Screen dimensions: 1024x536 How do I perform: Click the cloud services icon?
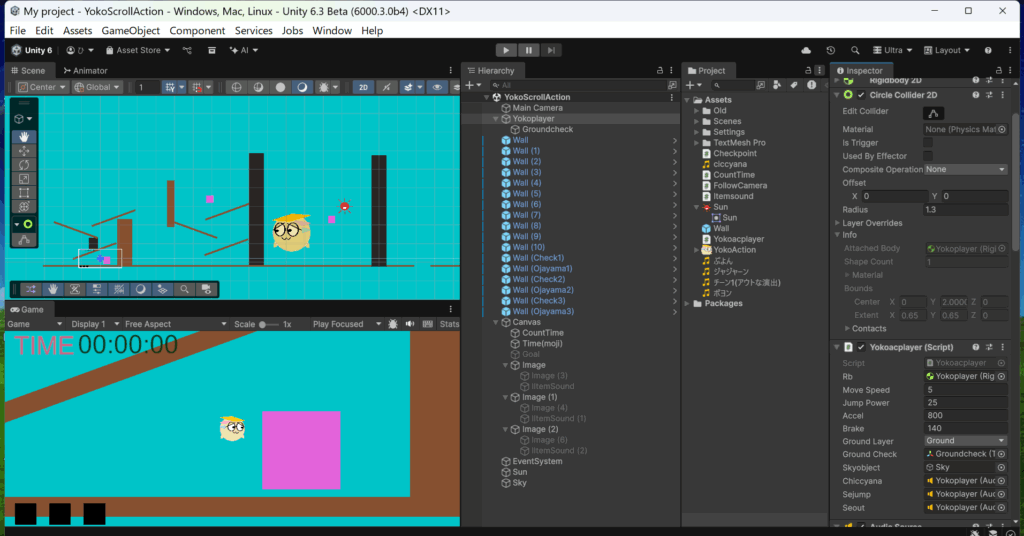click(806, 50)
